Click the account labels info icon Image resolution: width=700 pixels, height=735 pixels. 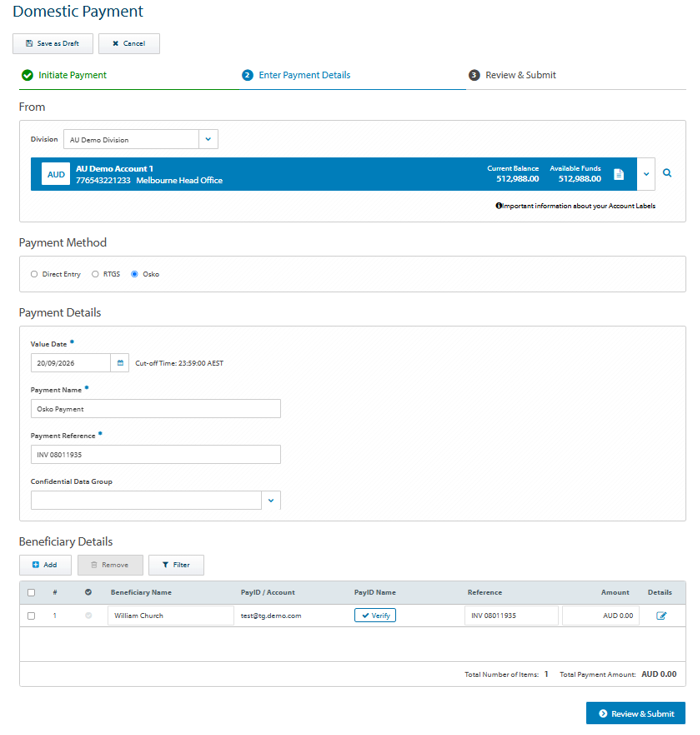click(x=498, y=205)
